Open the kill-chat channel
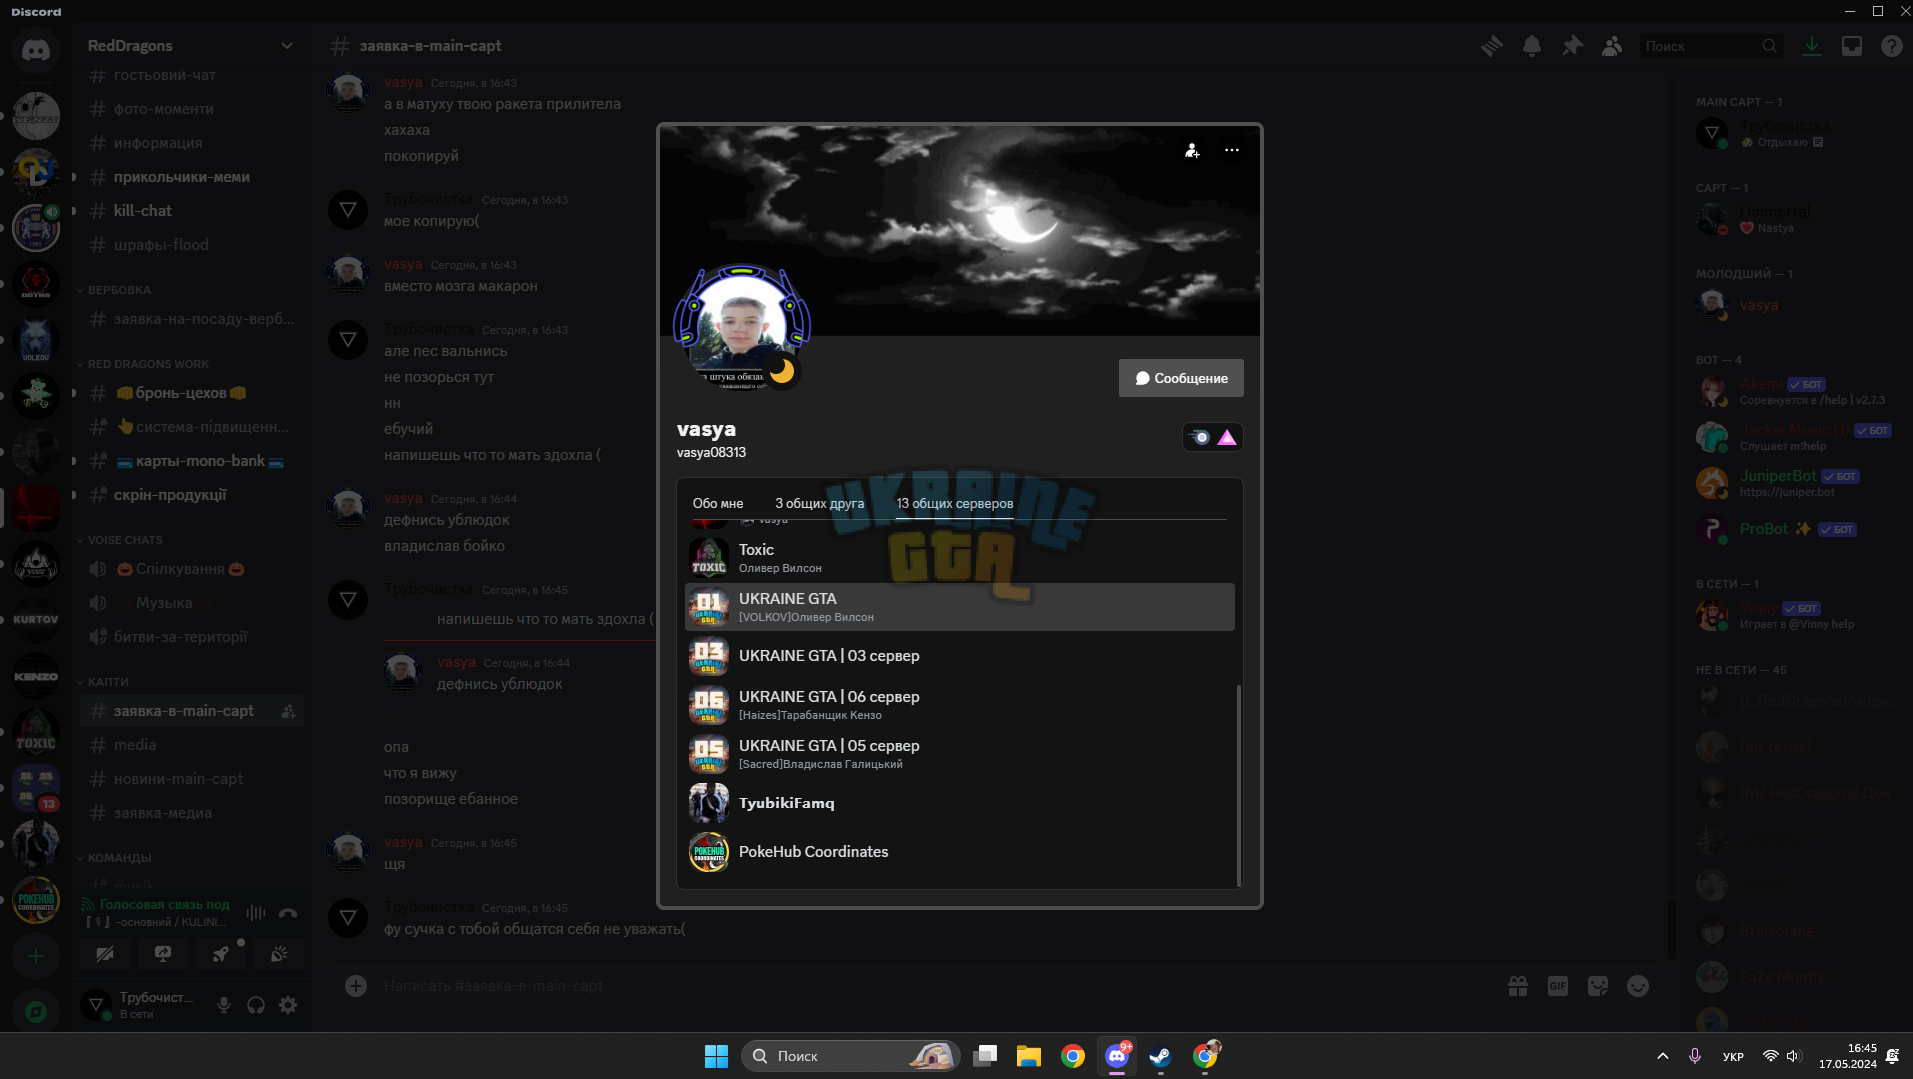The height and width of the screenshot is (1079, 1913). [192, 211]
